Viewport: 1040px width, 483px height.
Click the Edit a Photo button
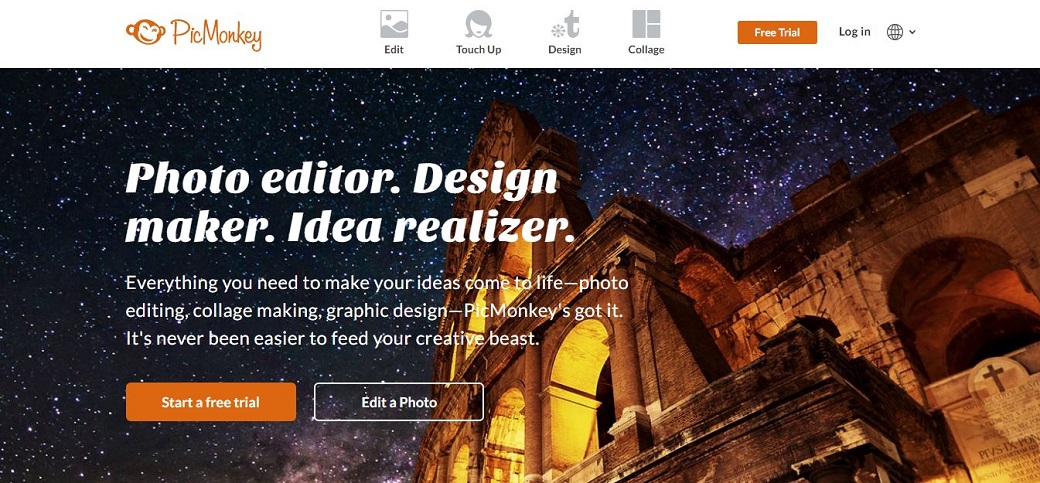pos(399,401)
